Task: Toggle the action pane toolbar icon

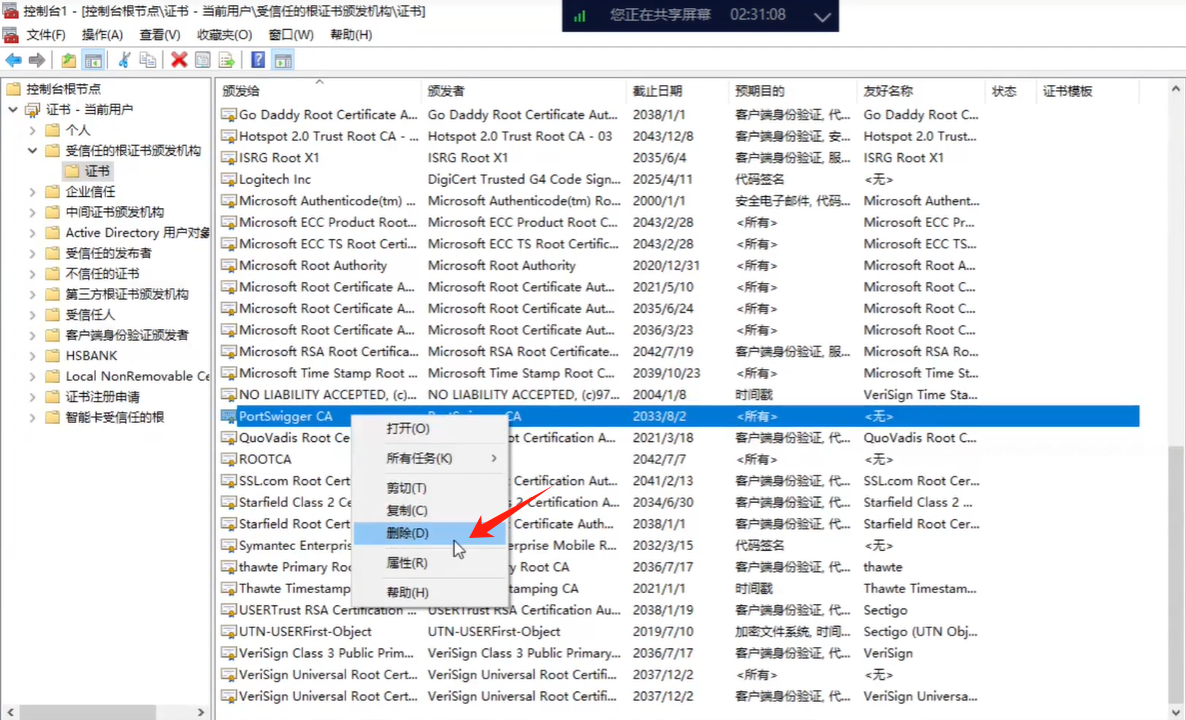Action: pyautogui.click(x=283, y=60)
